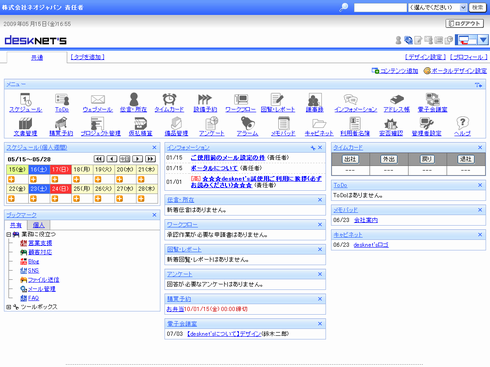Open the 設備予約 menu icon
This screenshot has height=367, width=490.
click(x=205, y=99)
